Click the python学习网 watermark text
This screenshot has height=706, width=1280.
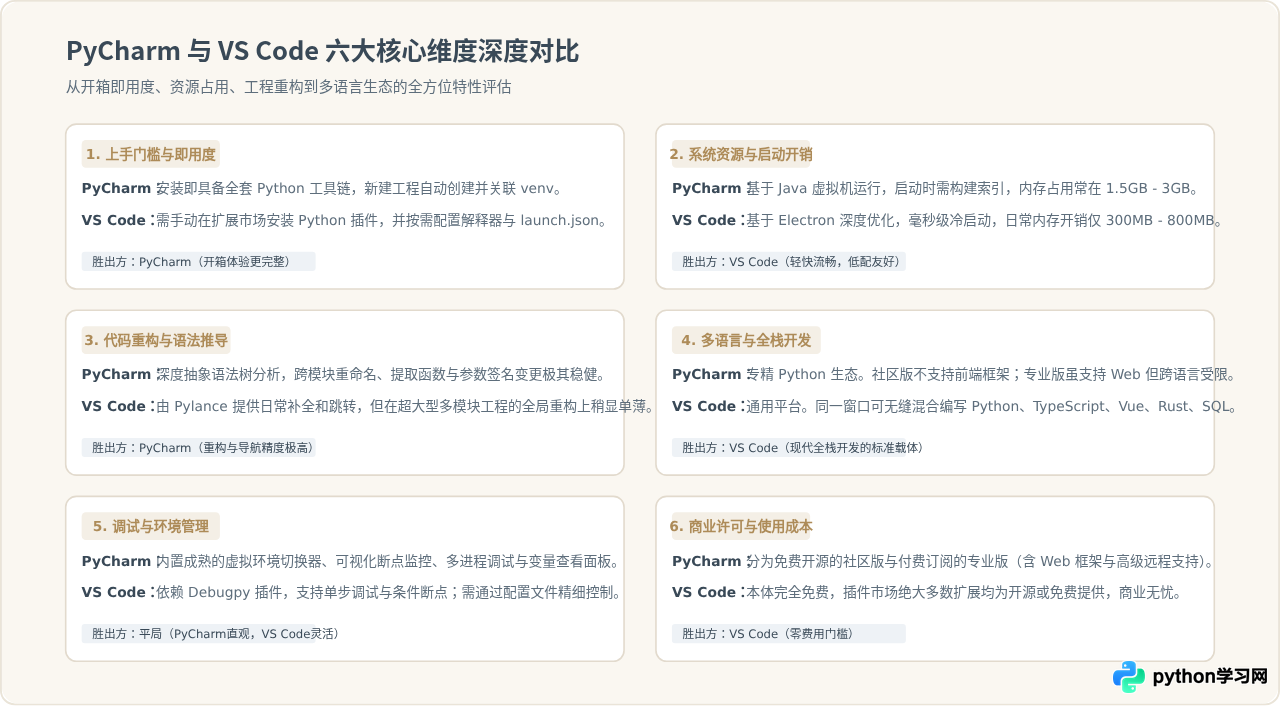coord(1210,677)
